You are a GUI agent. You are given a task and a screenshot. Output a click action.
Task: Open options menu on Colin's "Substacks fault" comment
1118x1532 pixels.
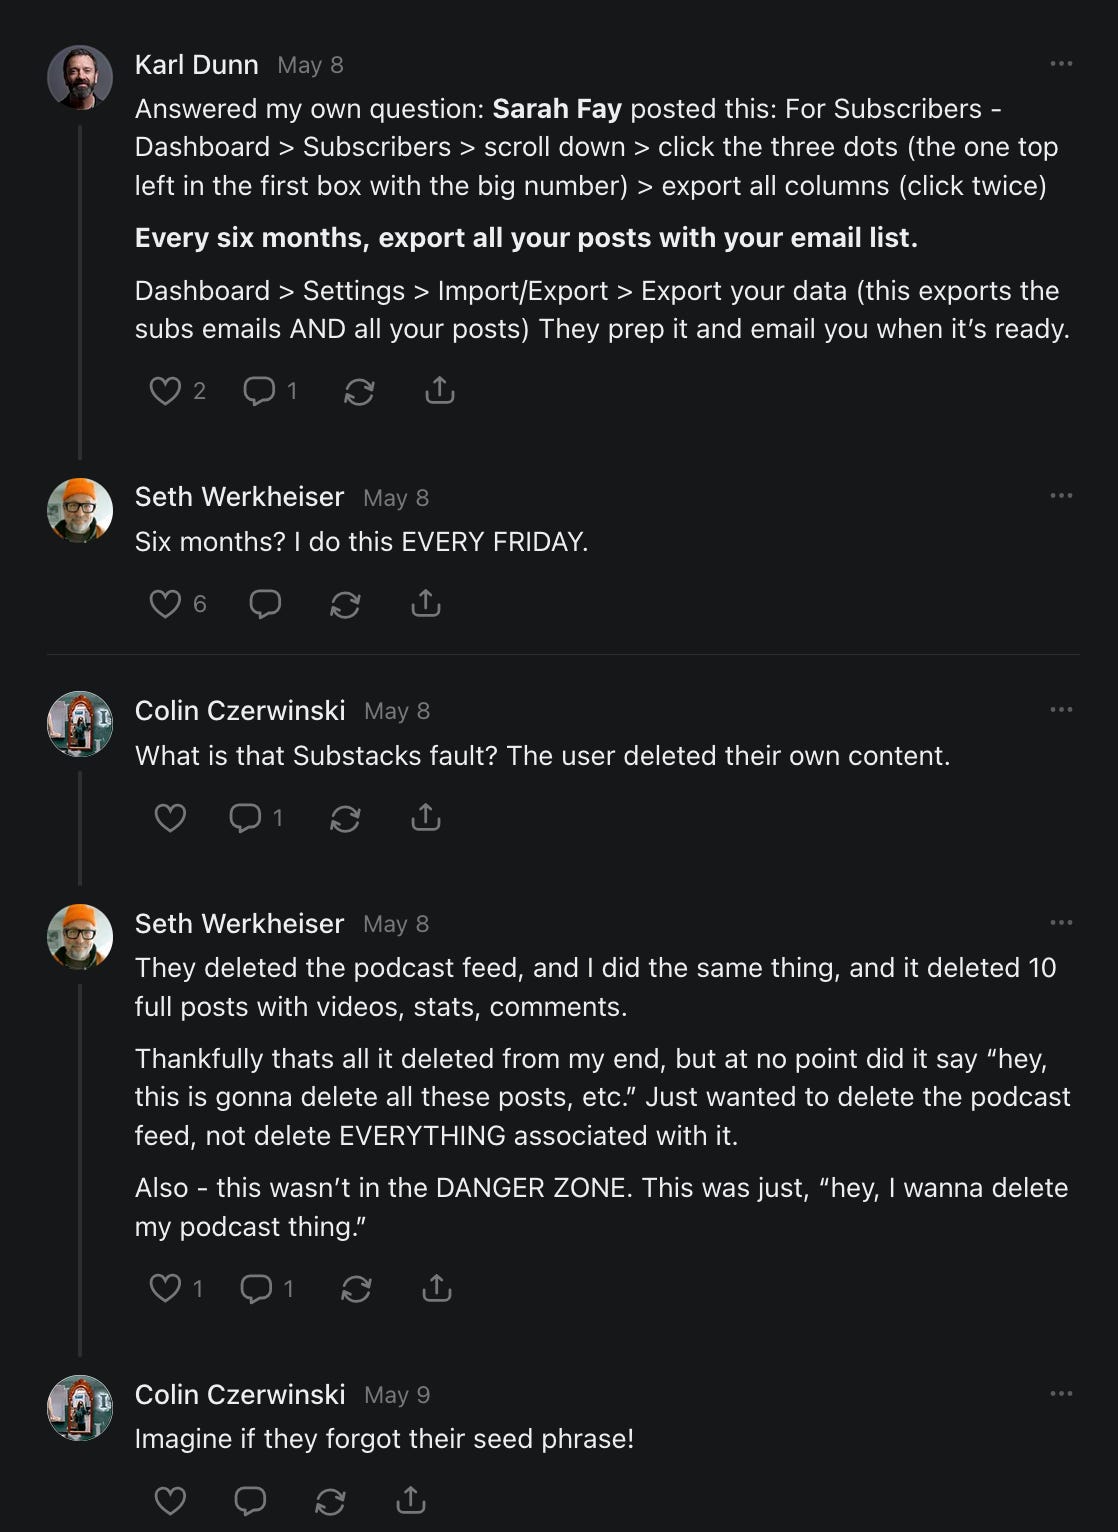coord(1061,710)
